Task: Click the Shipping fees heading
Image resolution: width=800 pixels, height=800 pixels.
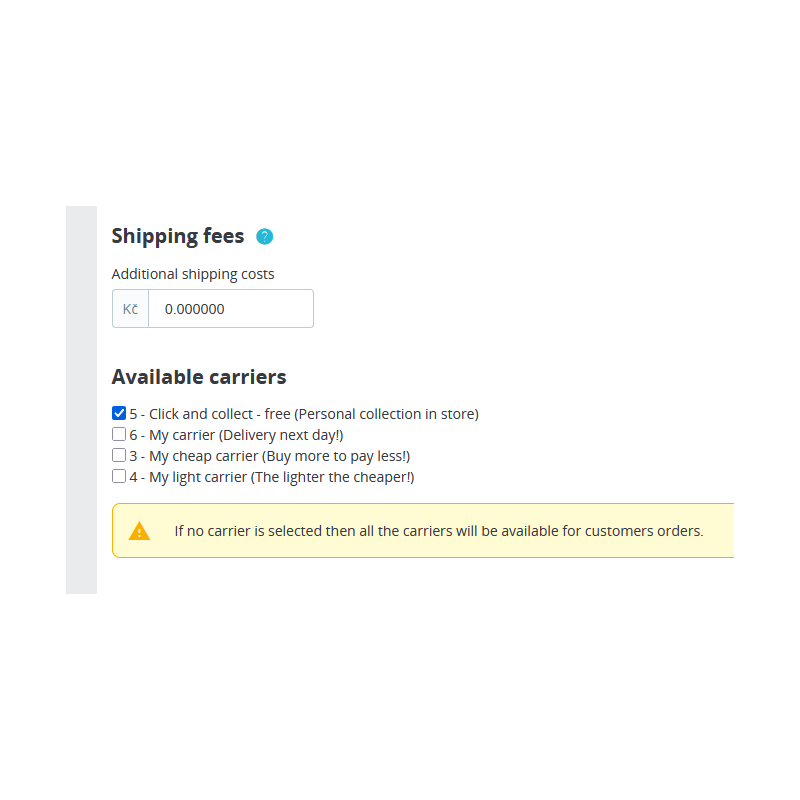Action: (178, 236)
